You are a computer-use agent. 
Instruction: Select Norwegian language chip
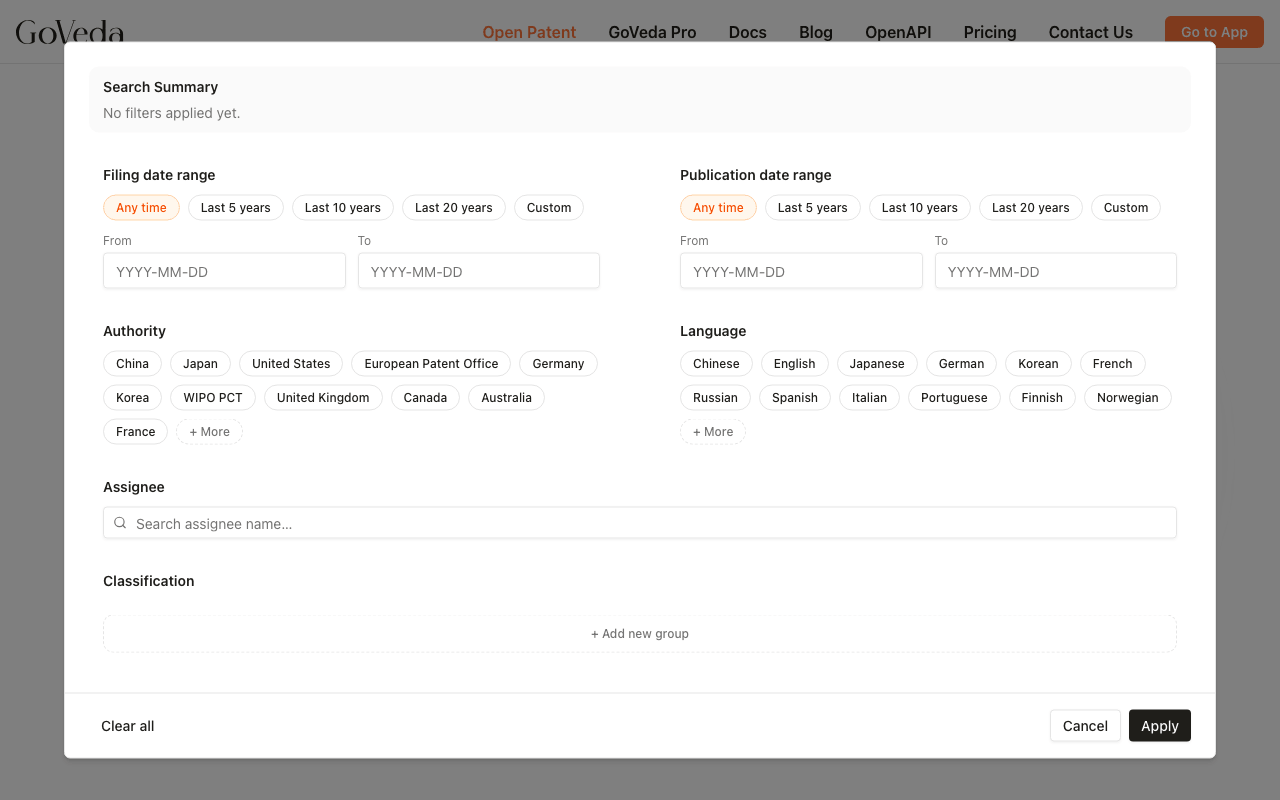(x=1127, y=398)
